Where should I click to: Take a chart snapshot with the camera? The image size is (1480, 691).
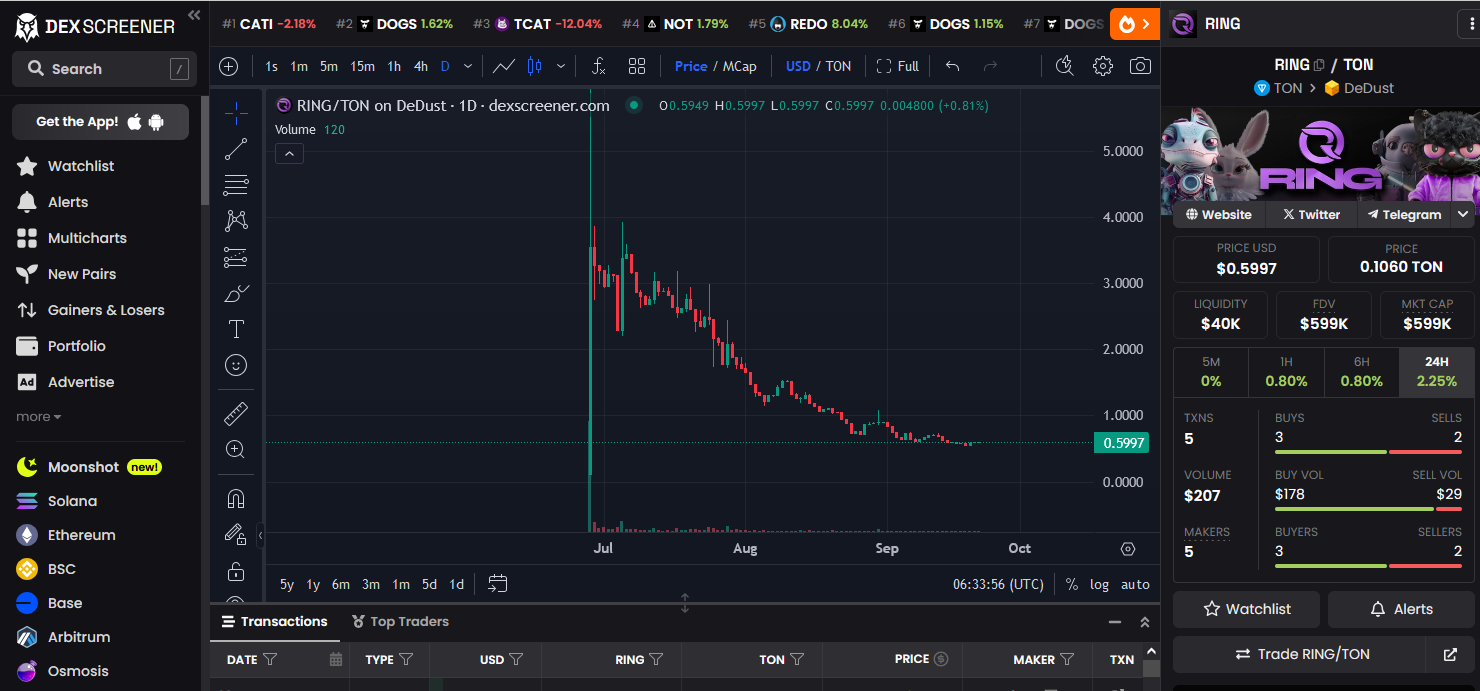tap(1140, 66)
